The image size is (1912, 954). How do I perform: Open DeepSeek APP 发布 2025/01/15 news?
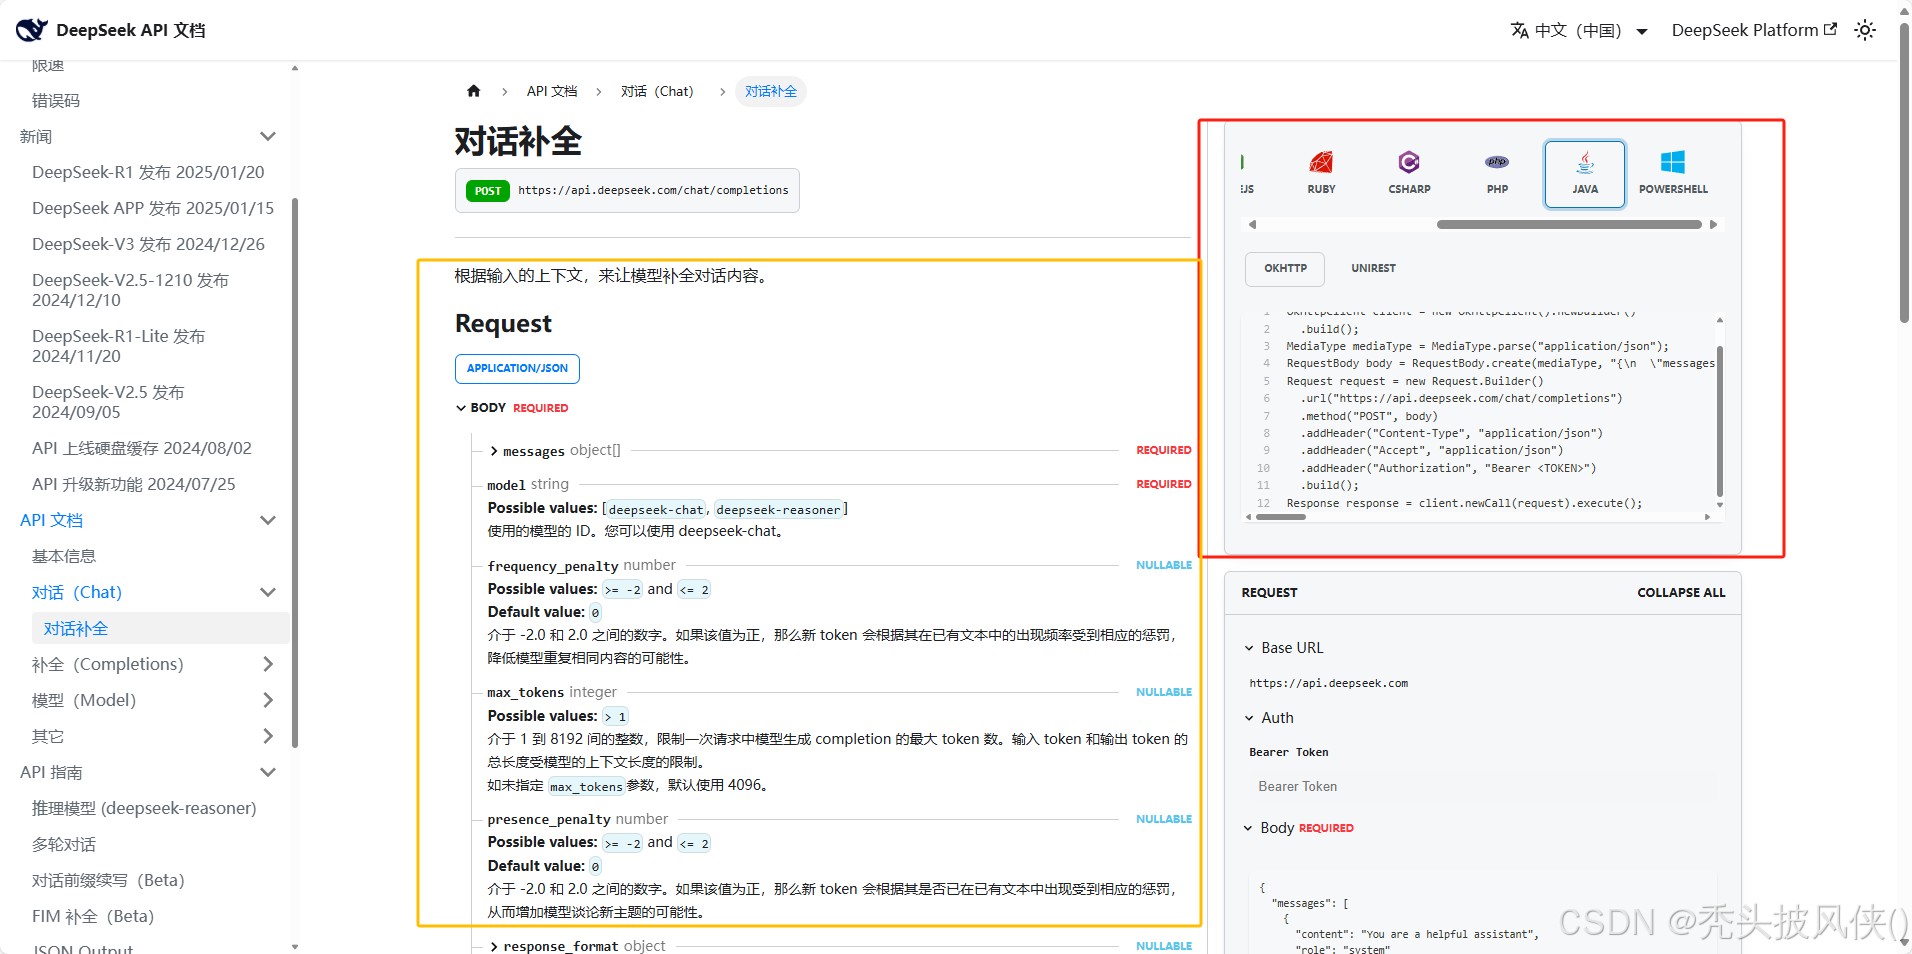[x=153, y=208]
